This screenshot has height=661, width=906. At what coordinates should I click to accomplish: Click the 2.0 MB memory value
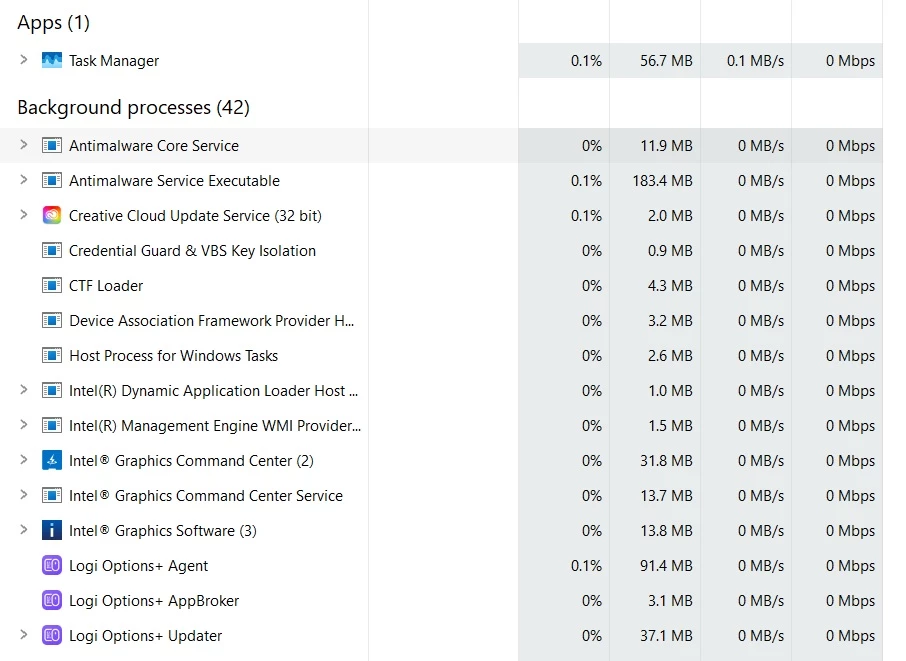[670, 216]
